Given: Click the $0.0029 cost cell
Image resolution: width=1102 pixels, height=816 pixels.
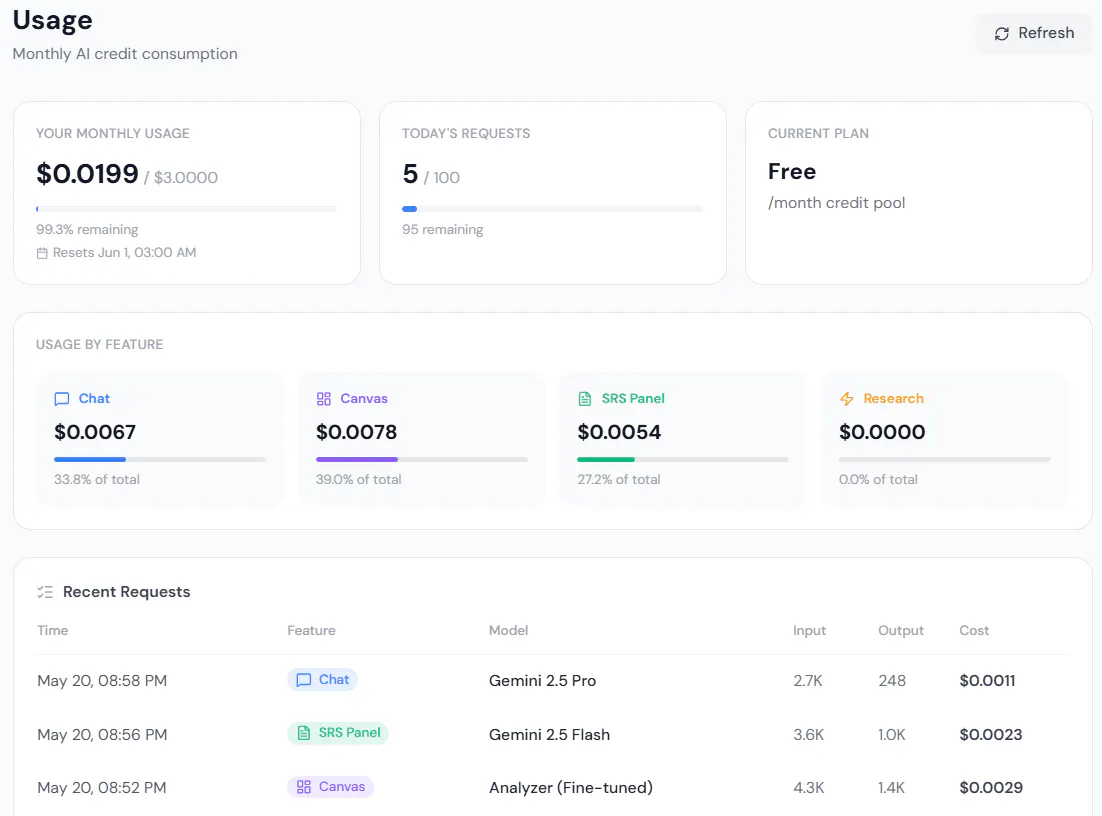Looking at the screenshot, I should (991, 787).
